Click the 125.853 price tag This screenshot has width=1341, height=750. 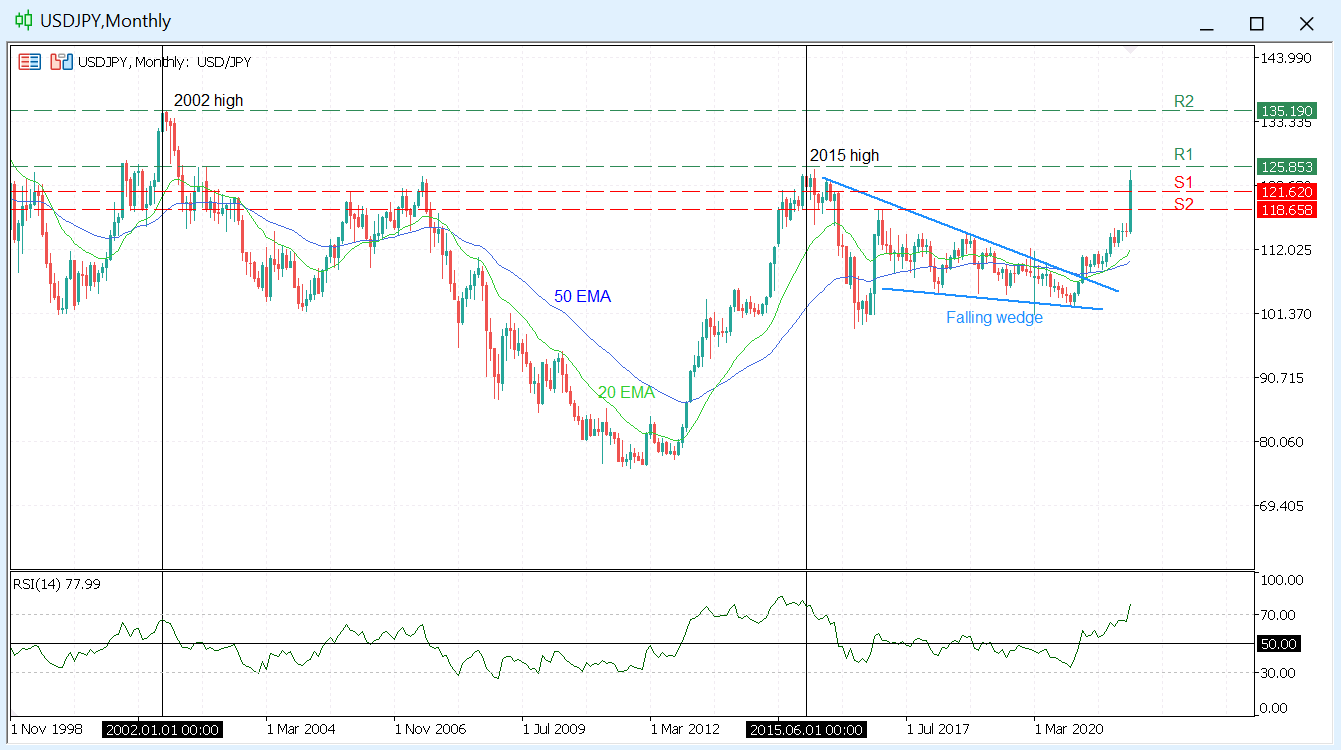click(x=1287, y=166)
